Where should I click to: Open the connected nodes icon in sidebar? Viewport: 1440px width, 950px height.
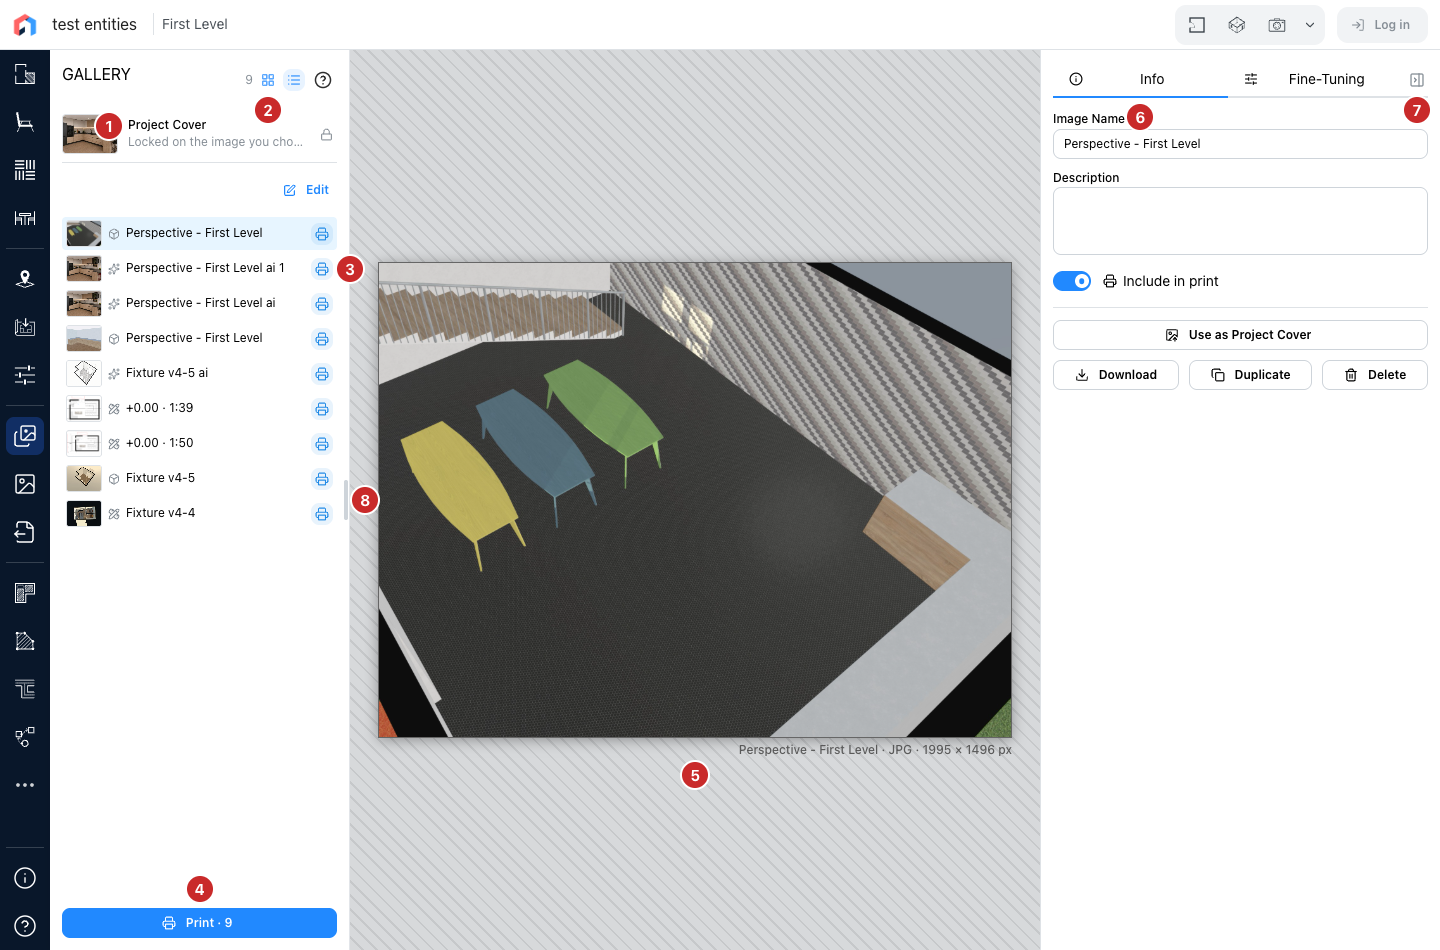(x=25, y=737)
